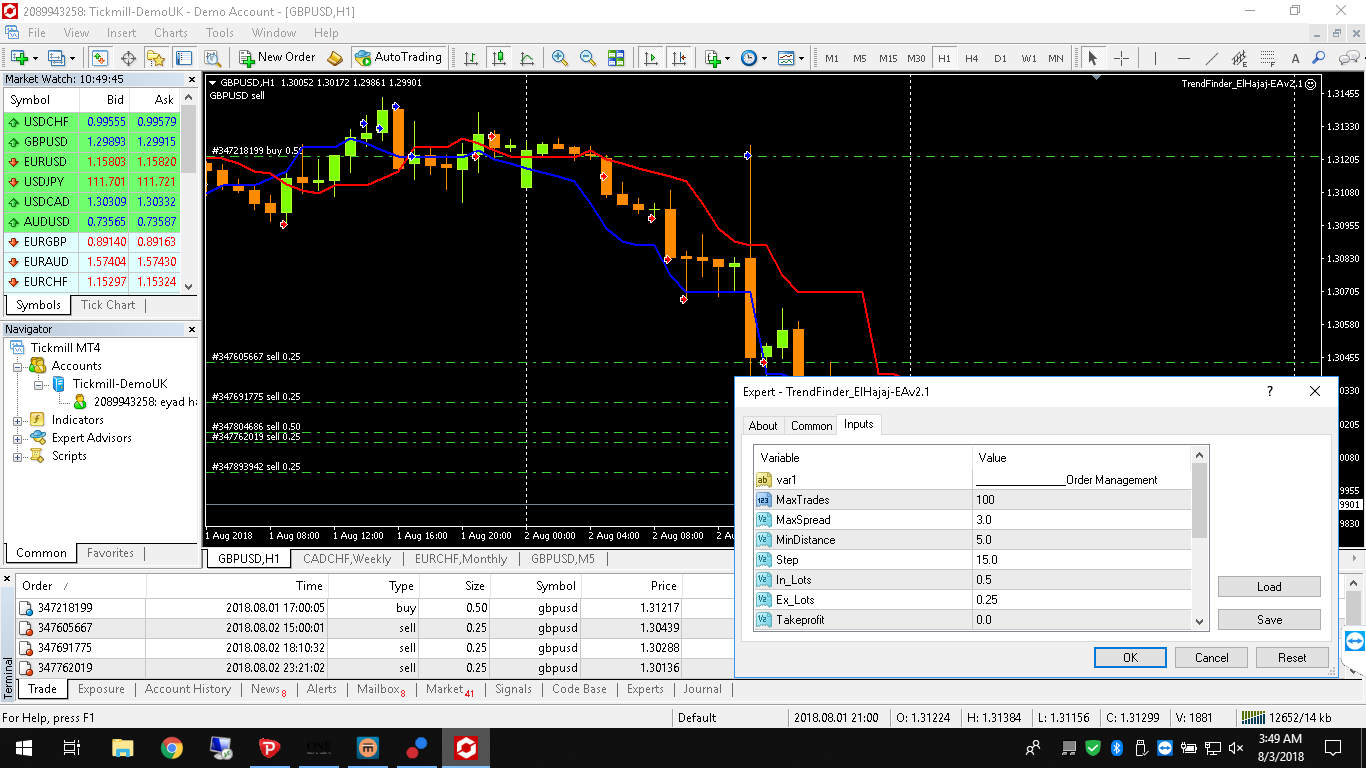Expand the Expert Advisors tree node
This screenshot has height=768, width=1366.
point(18,438)
